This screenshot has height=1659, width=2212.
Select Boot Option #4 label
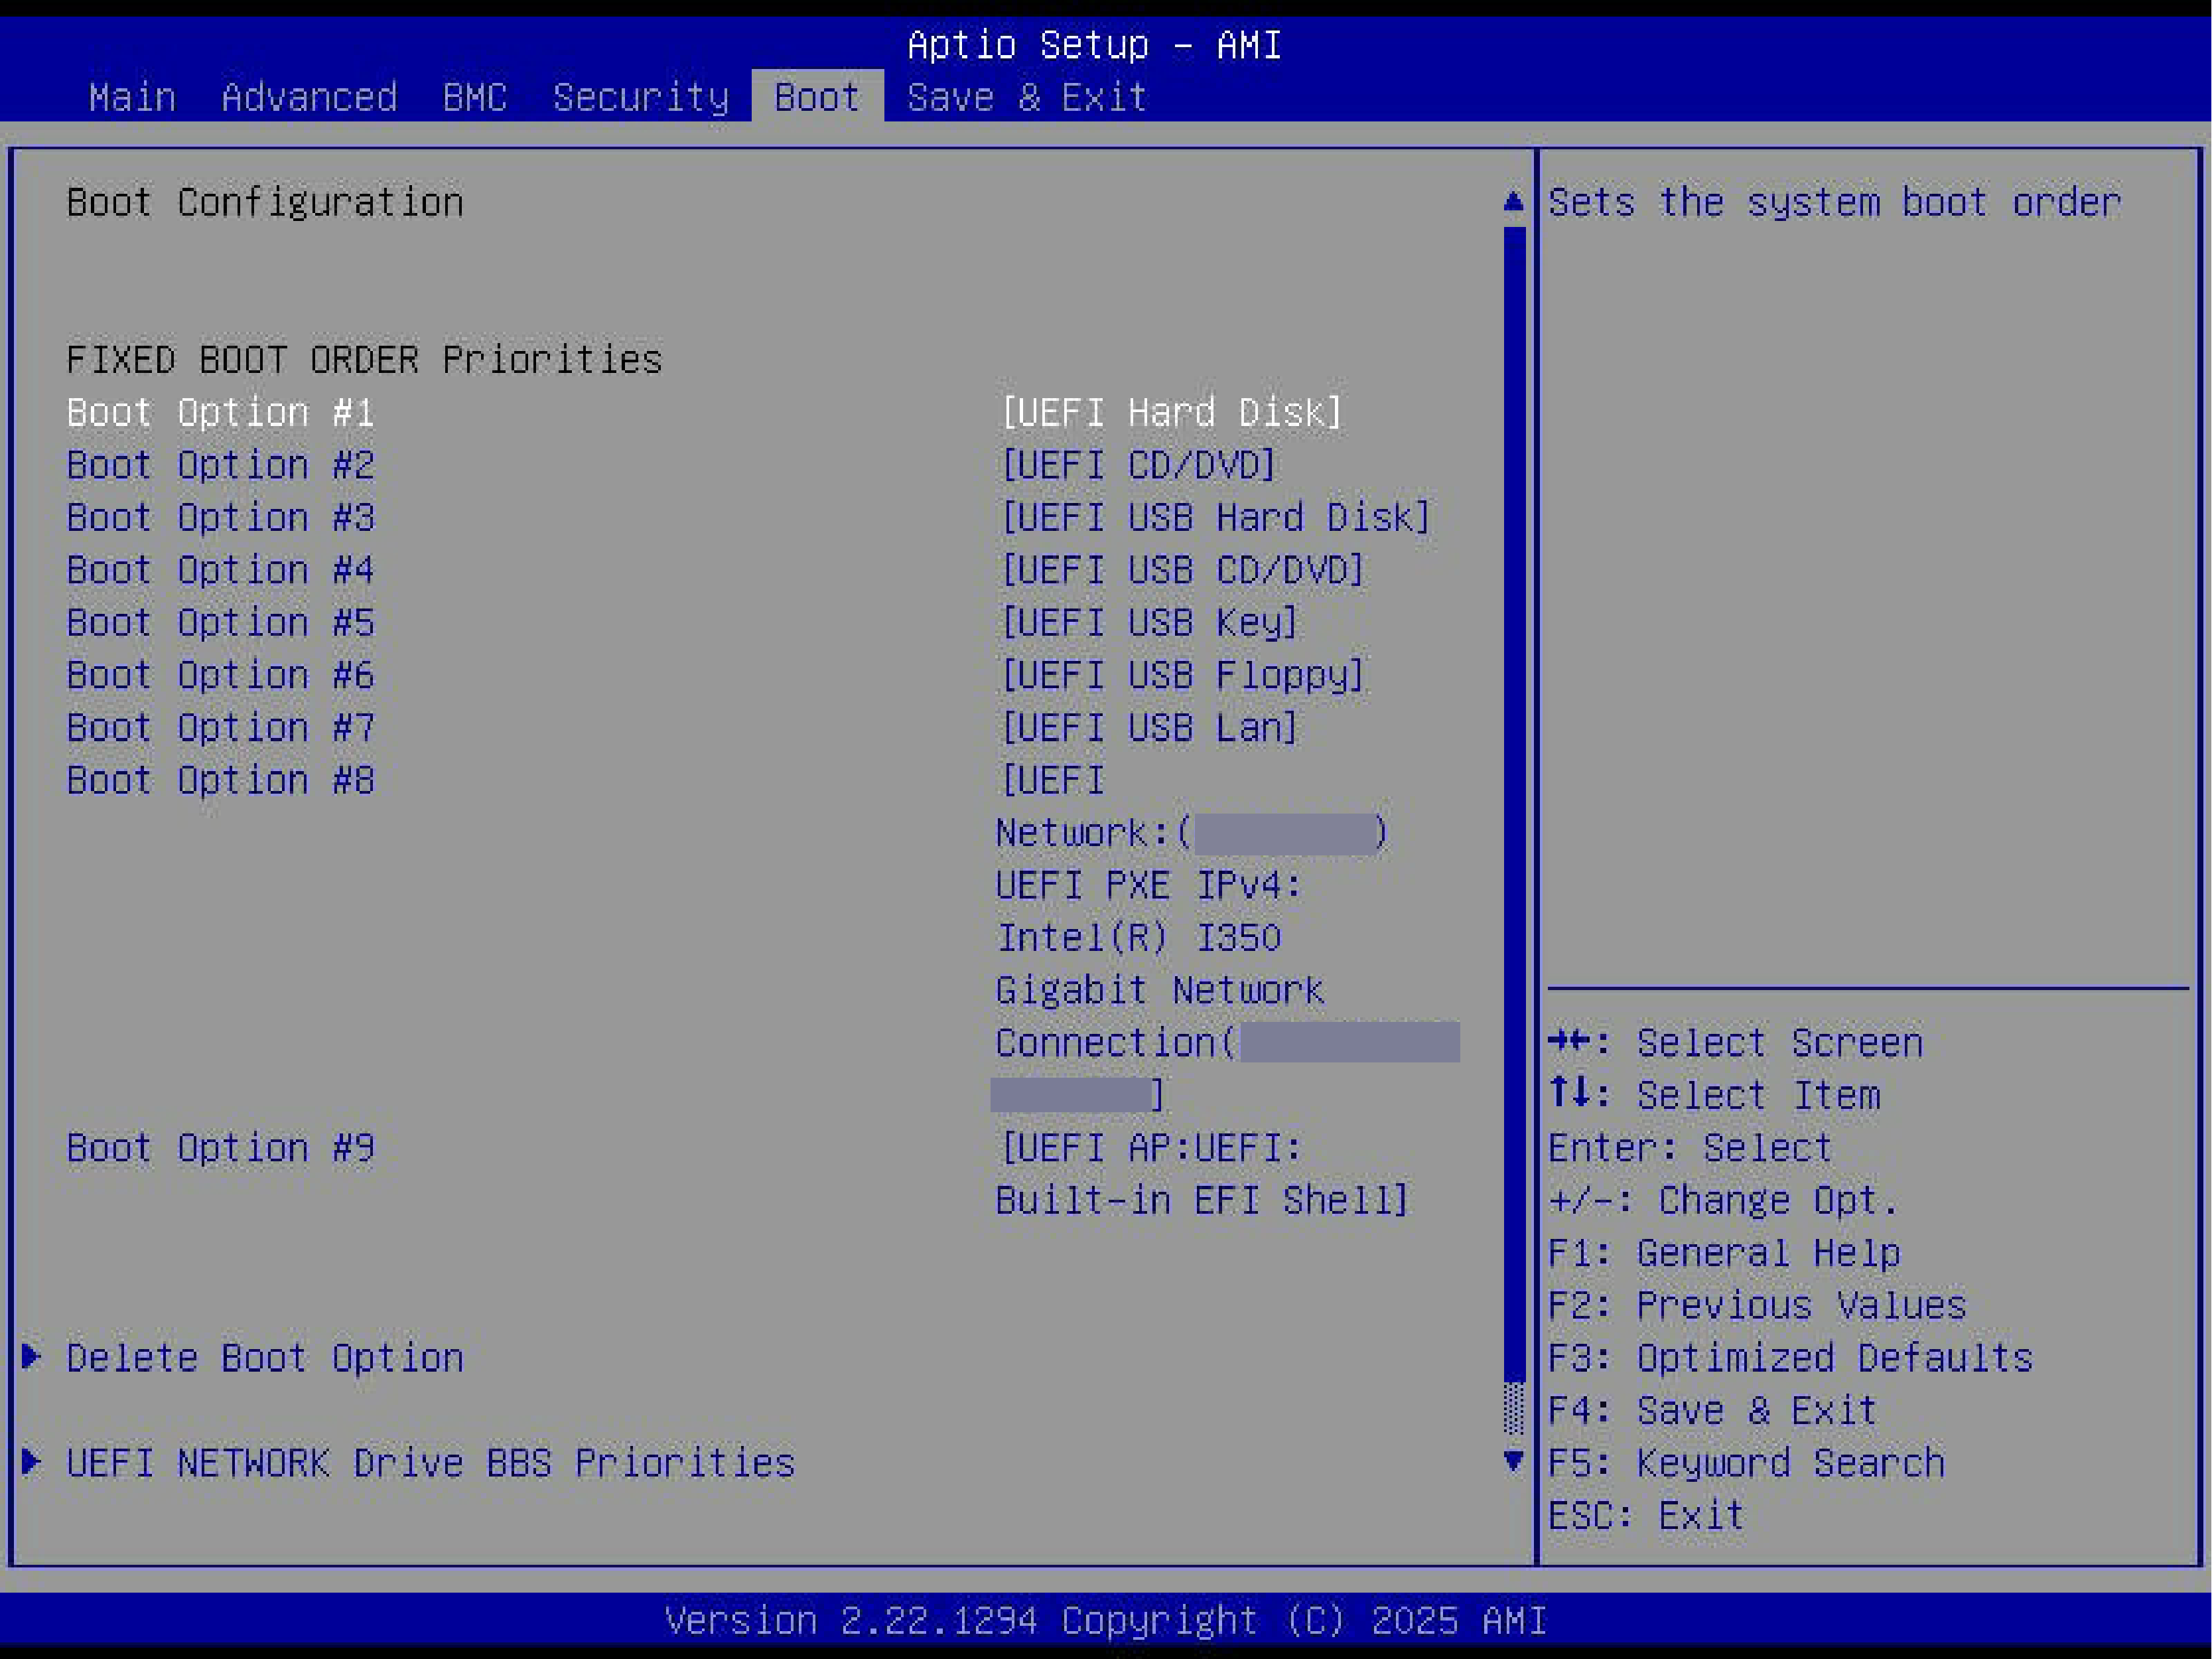[220, 570]
